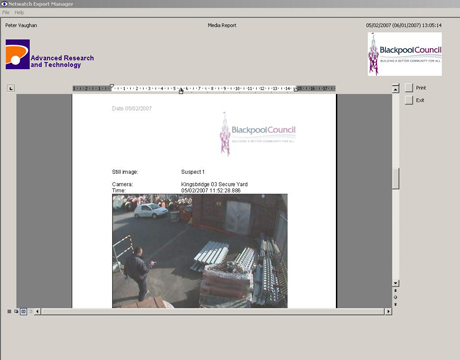460x360 pixels.
Task: Click the tab-stop selector left of ruler
Action: coord(11,88)
